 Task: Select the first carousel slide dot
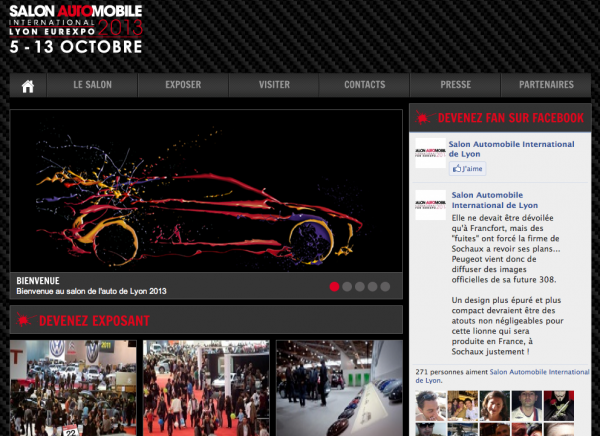pyautogui.click(x=335, y=286)
